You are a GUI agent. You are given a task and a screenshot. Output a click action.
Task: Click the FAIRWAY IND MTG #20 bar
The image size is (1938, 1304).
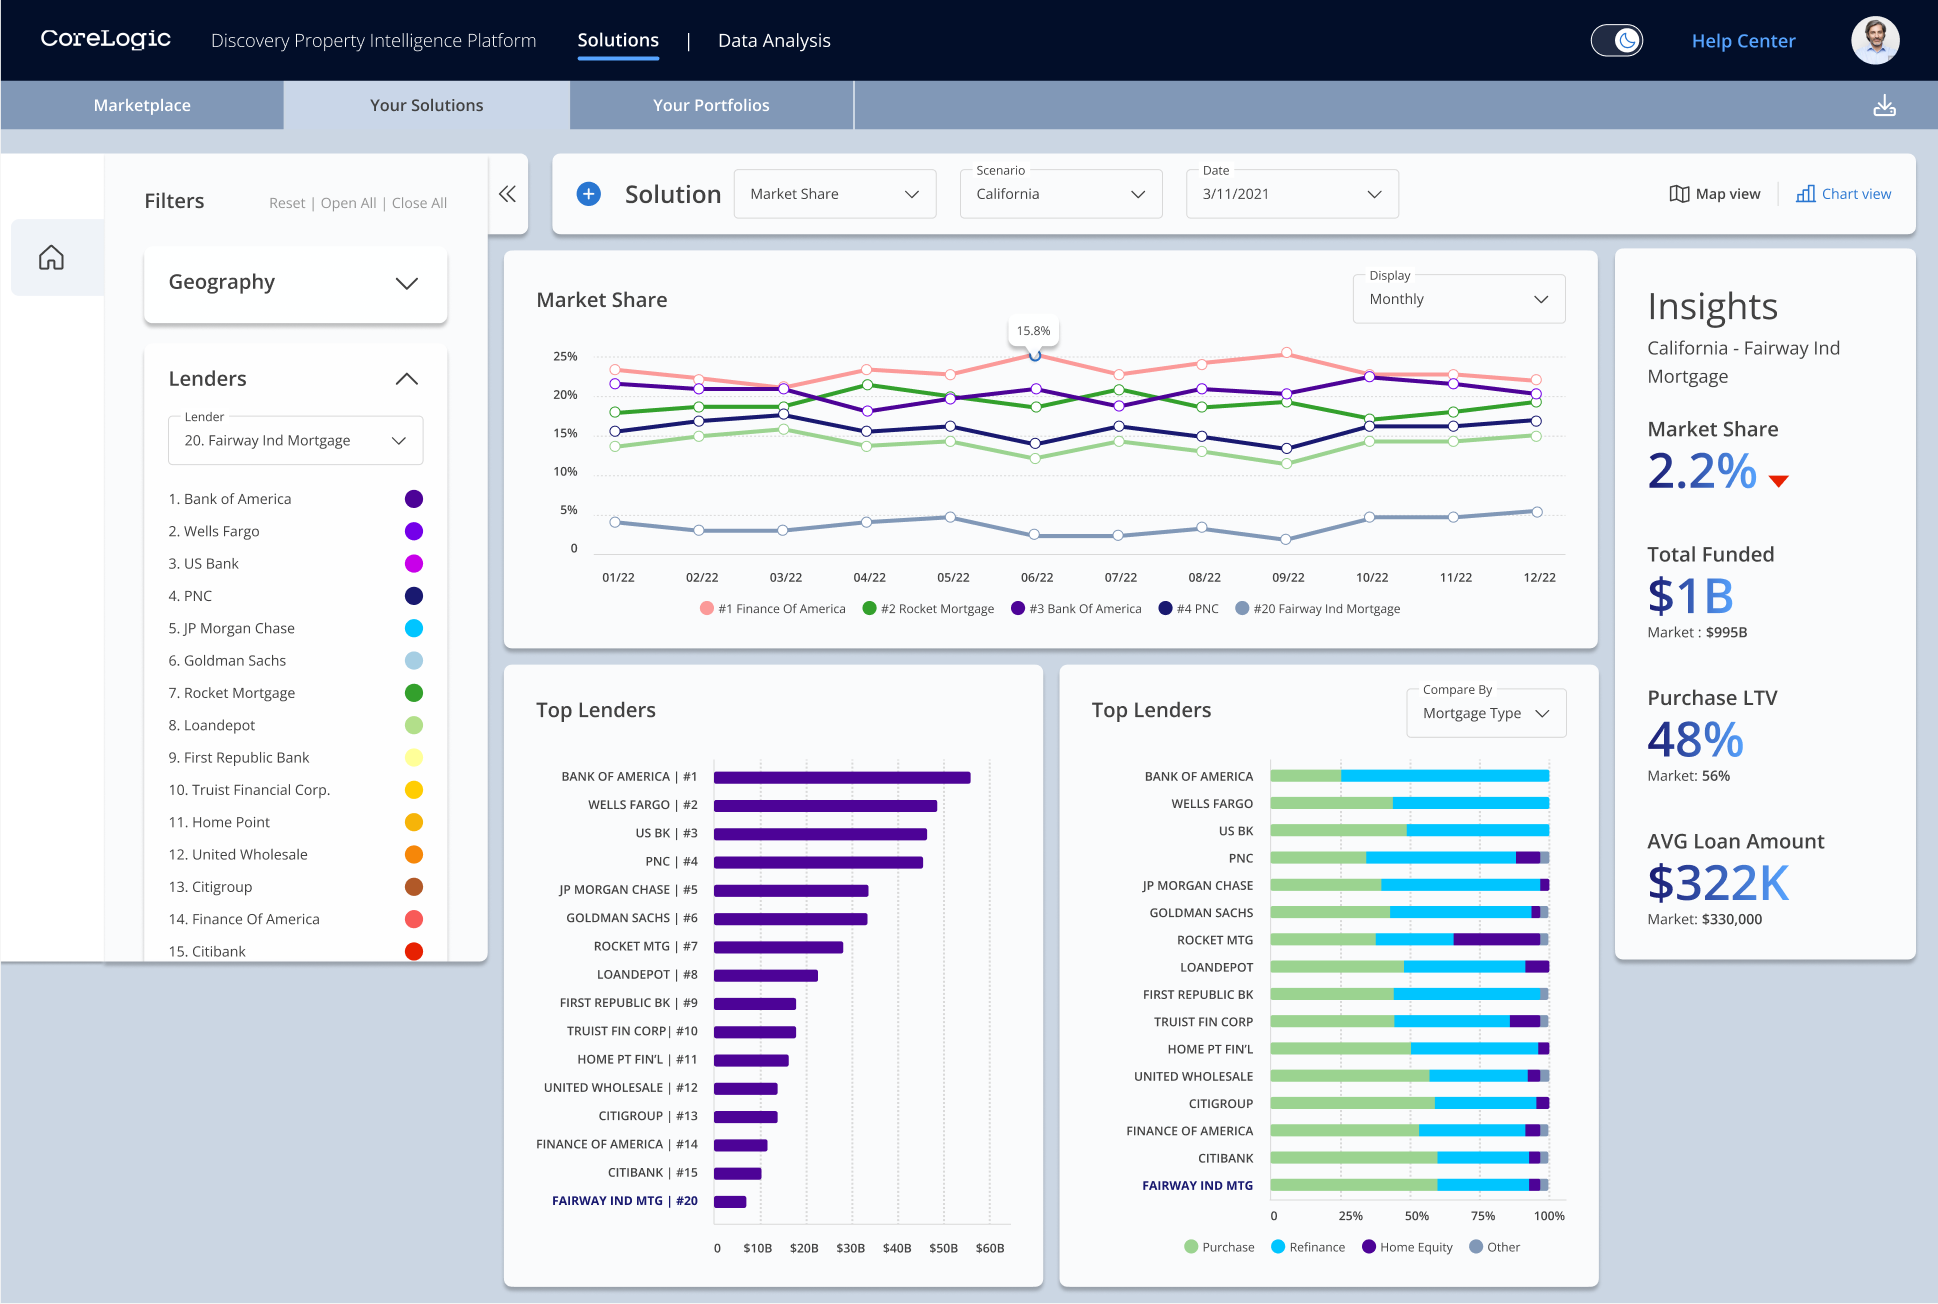click(730, 1201)
